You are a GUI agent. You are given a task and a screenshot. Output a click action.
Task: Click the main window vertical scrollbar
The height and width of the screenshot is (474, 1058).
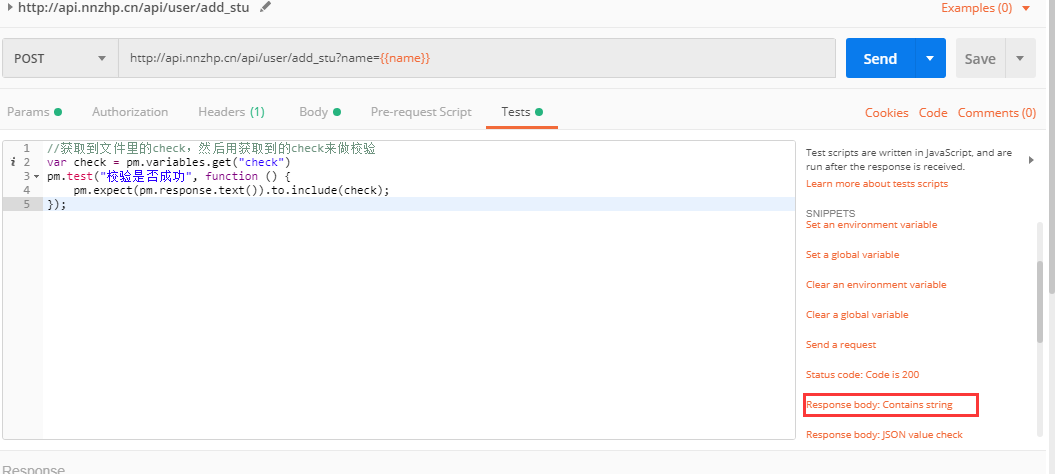(1053, 147)
